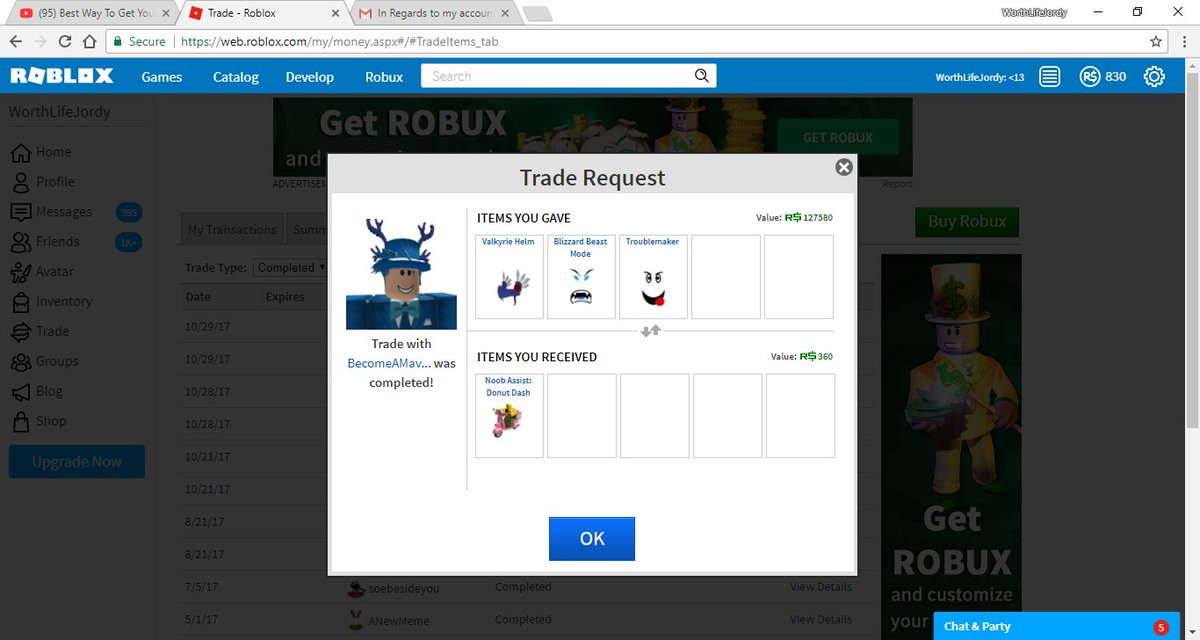
Task: Click Get Robux on ad banner
Action: coord(837,138)
